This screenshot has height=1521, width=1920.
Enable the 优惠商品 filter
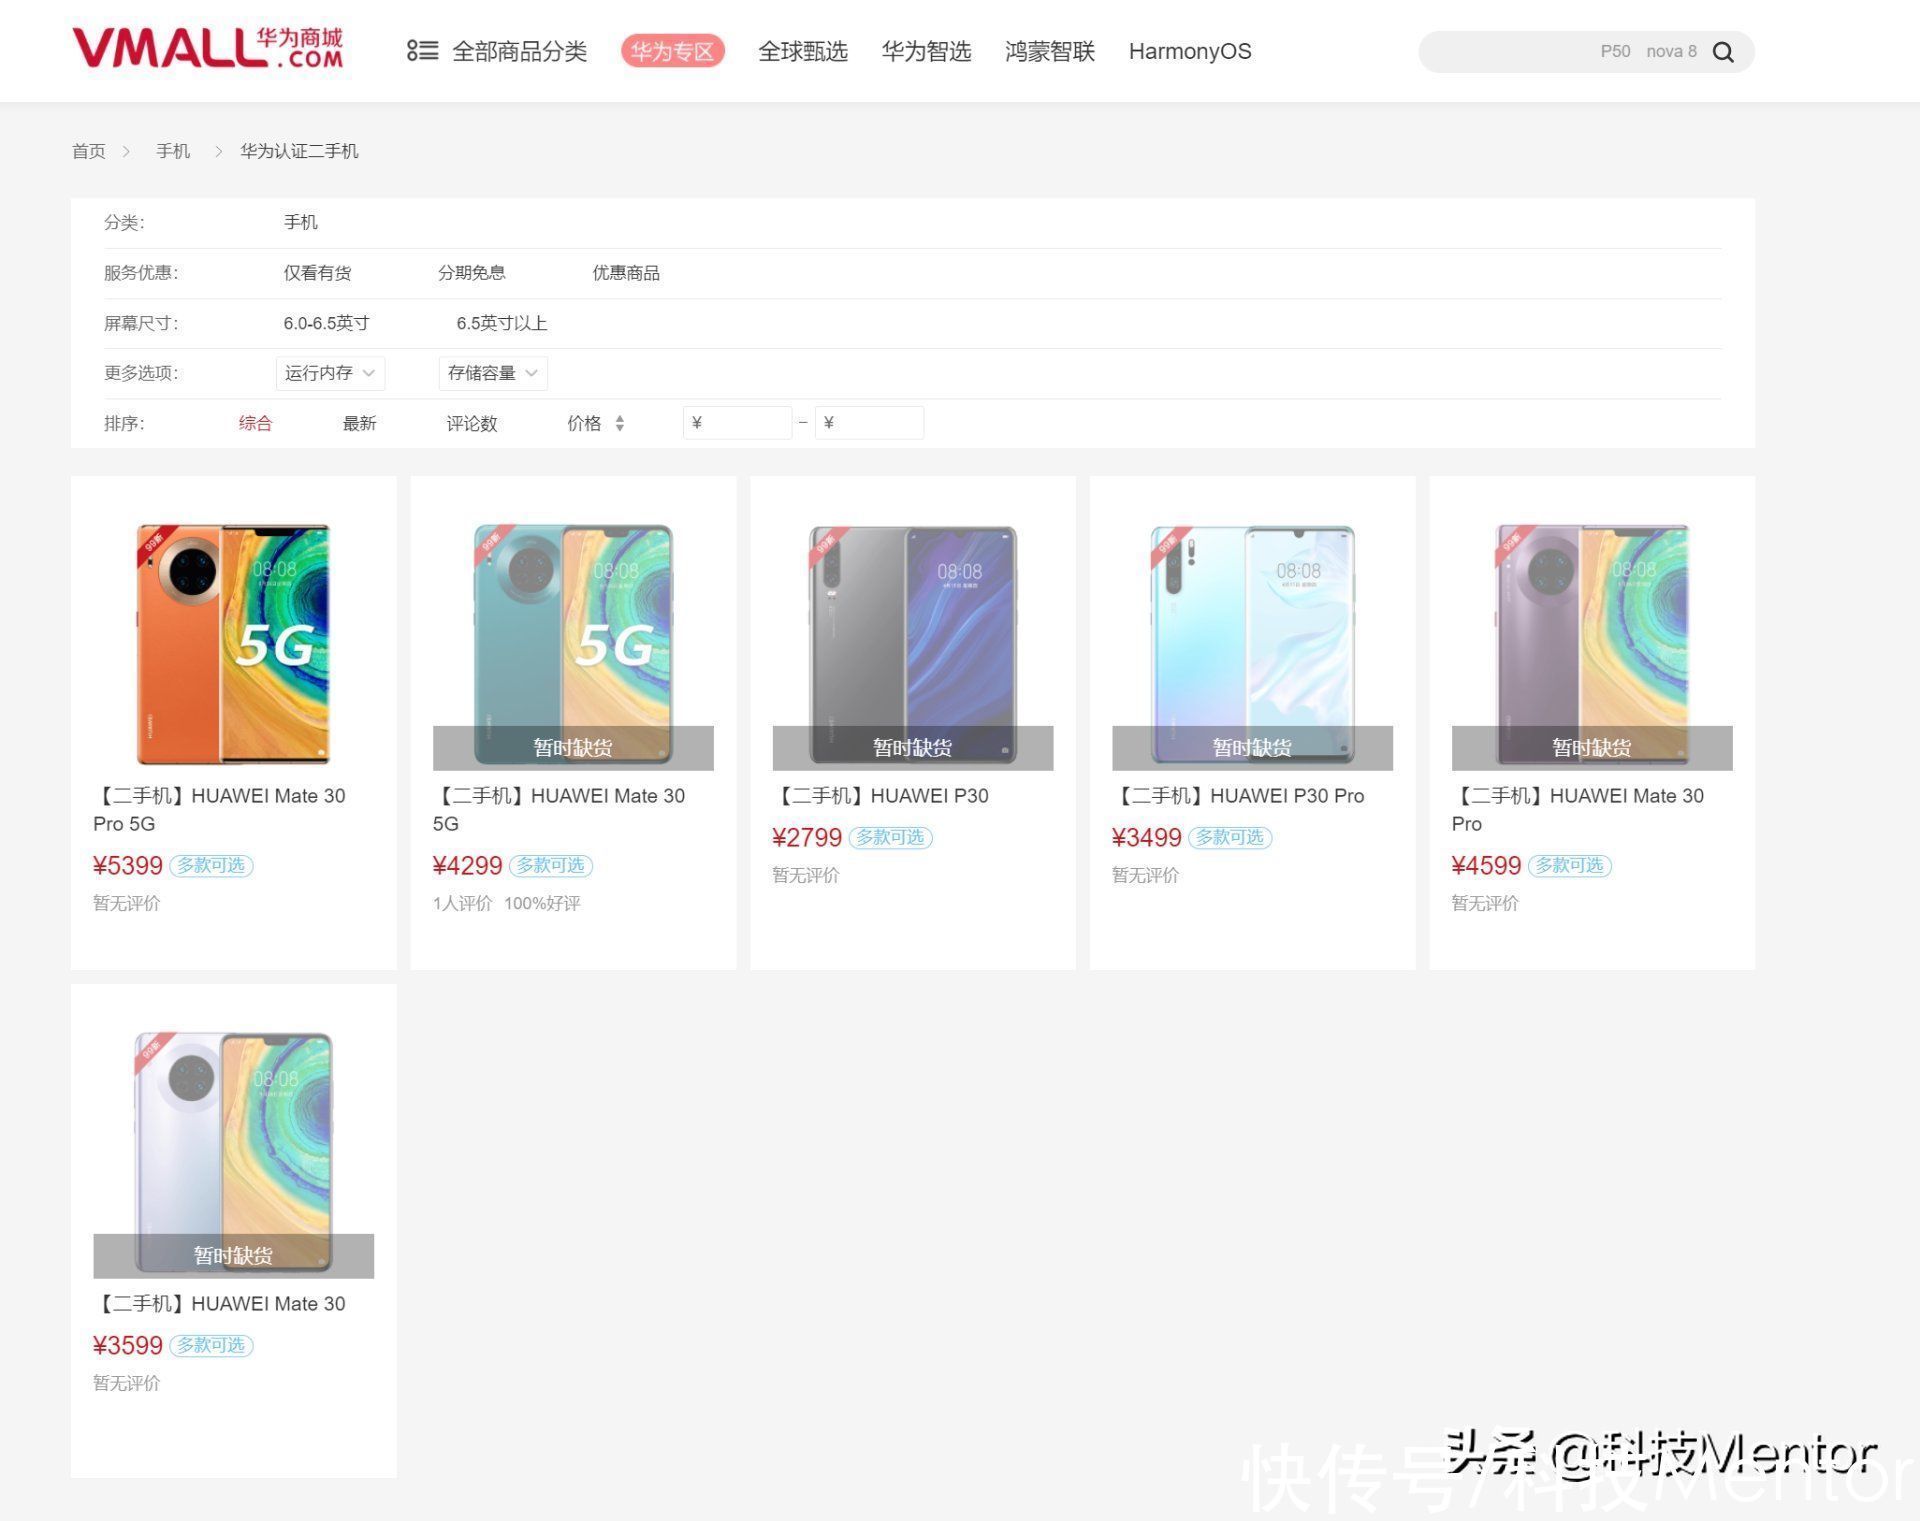click(626, 273)
